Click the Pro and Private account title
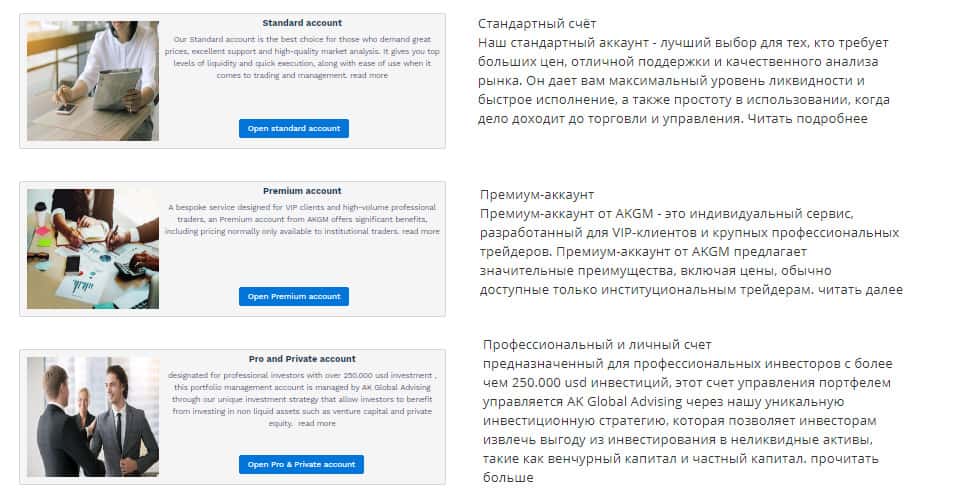The height and width of the screenshot is (502, 959). pyautogui.click(x=301, y=359)
